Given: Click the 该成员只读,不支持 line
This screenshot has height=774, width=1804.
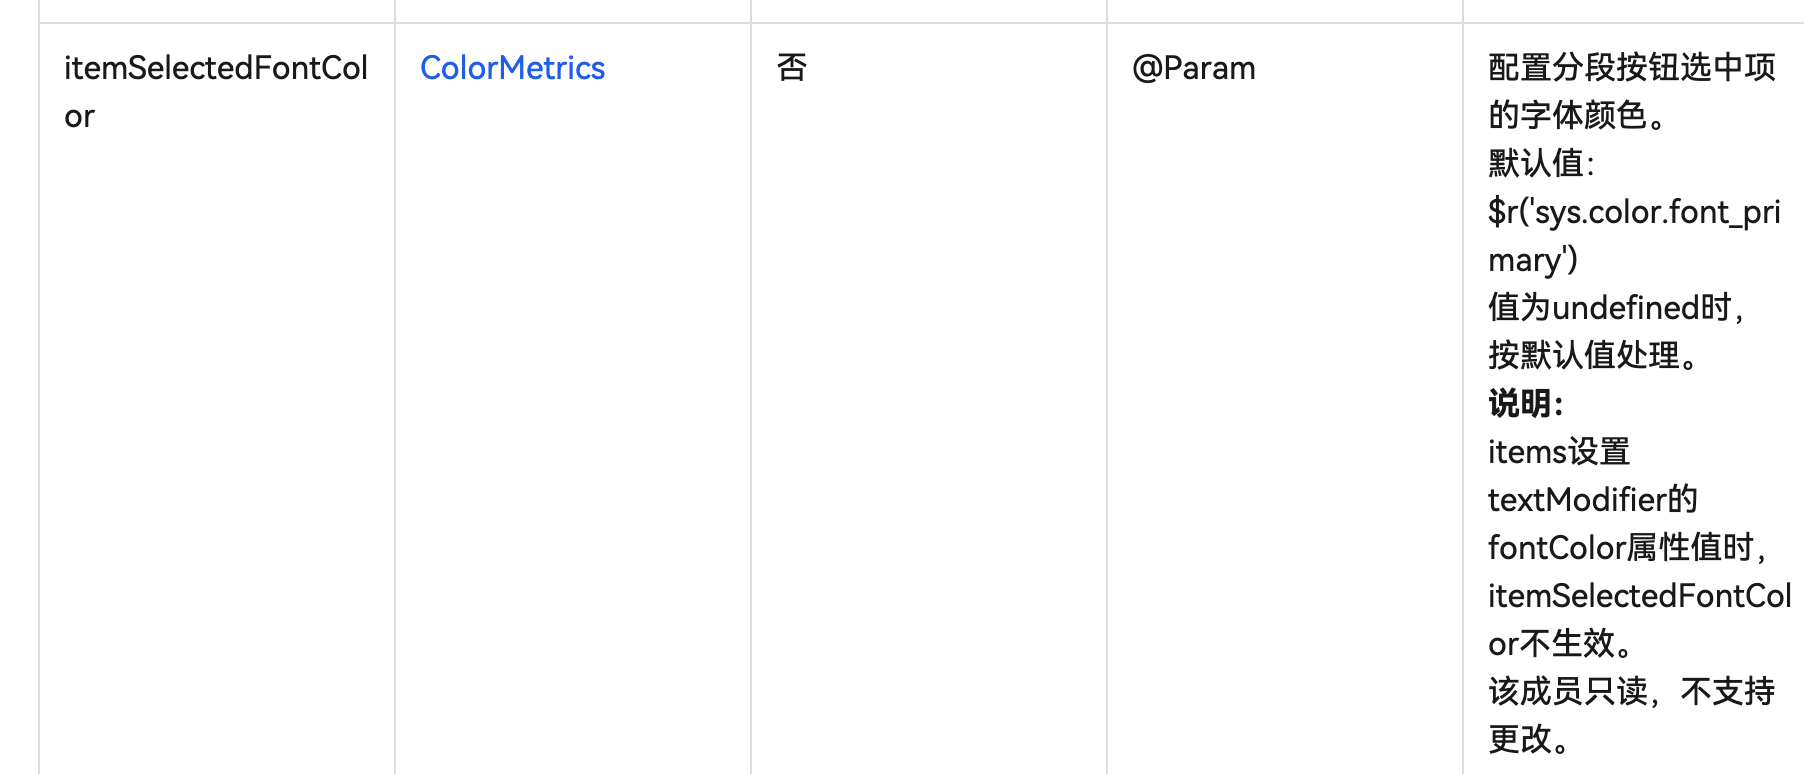Looking at the screenshot, I should (1631, 692).
